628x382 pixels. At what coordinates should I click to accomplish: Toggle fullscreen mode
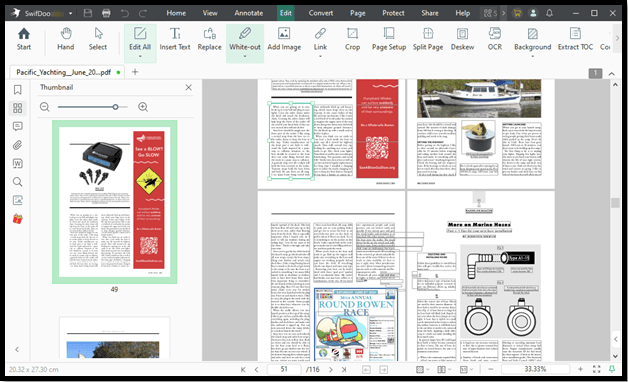tap(596, 369)
